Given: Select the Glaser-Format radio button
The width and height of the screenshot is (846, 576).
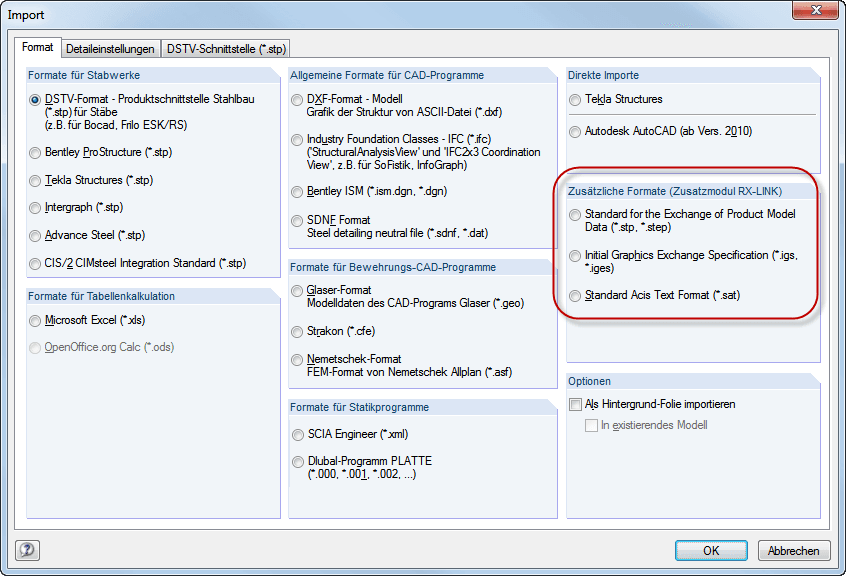Looking at the screenshot, I should click(297, 290).
